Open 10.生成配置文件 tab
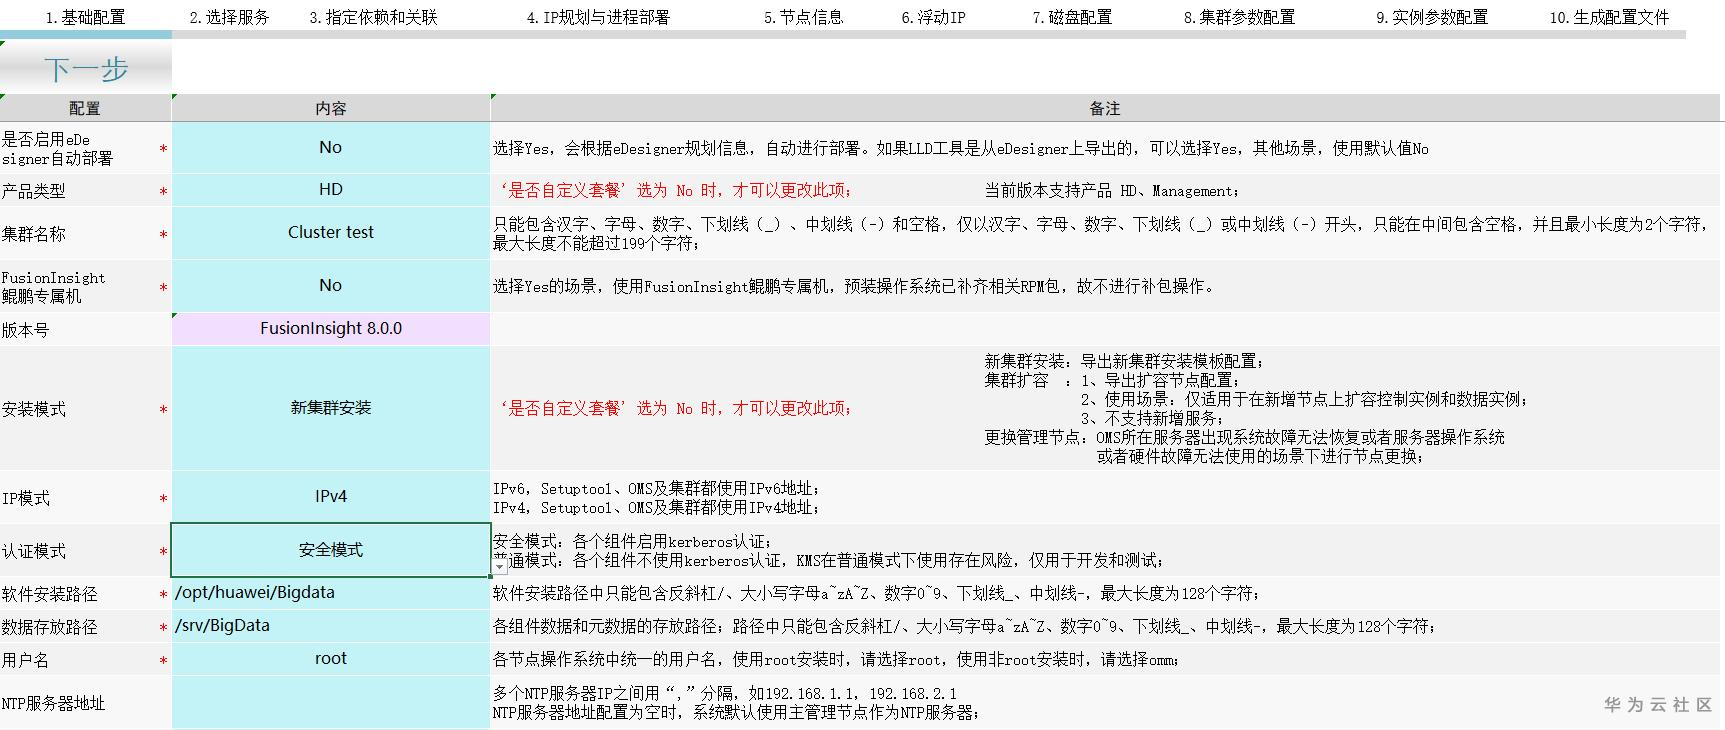 point(1609,17)
